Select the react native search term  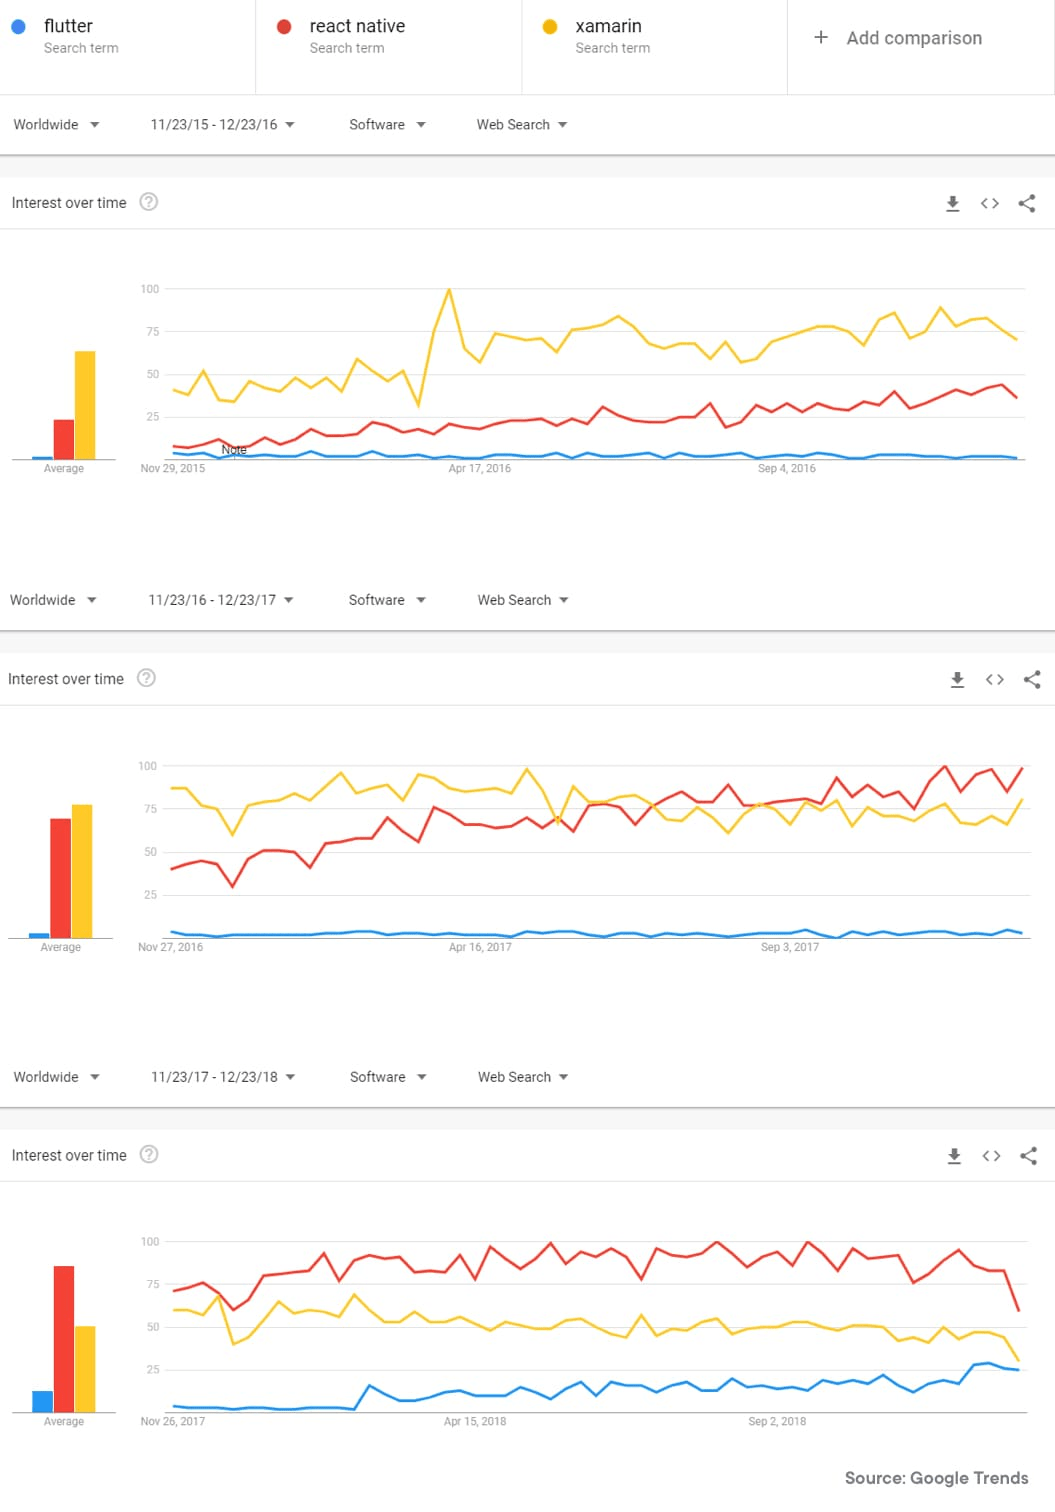point(357,27)
